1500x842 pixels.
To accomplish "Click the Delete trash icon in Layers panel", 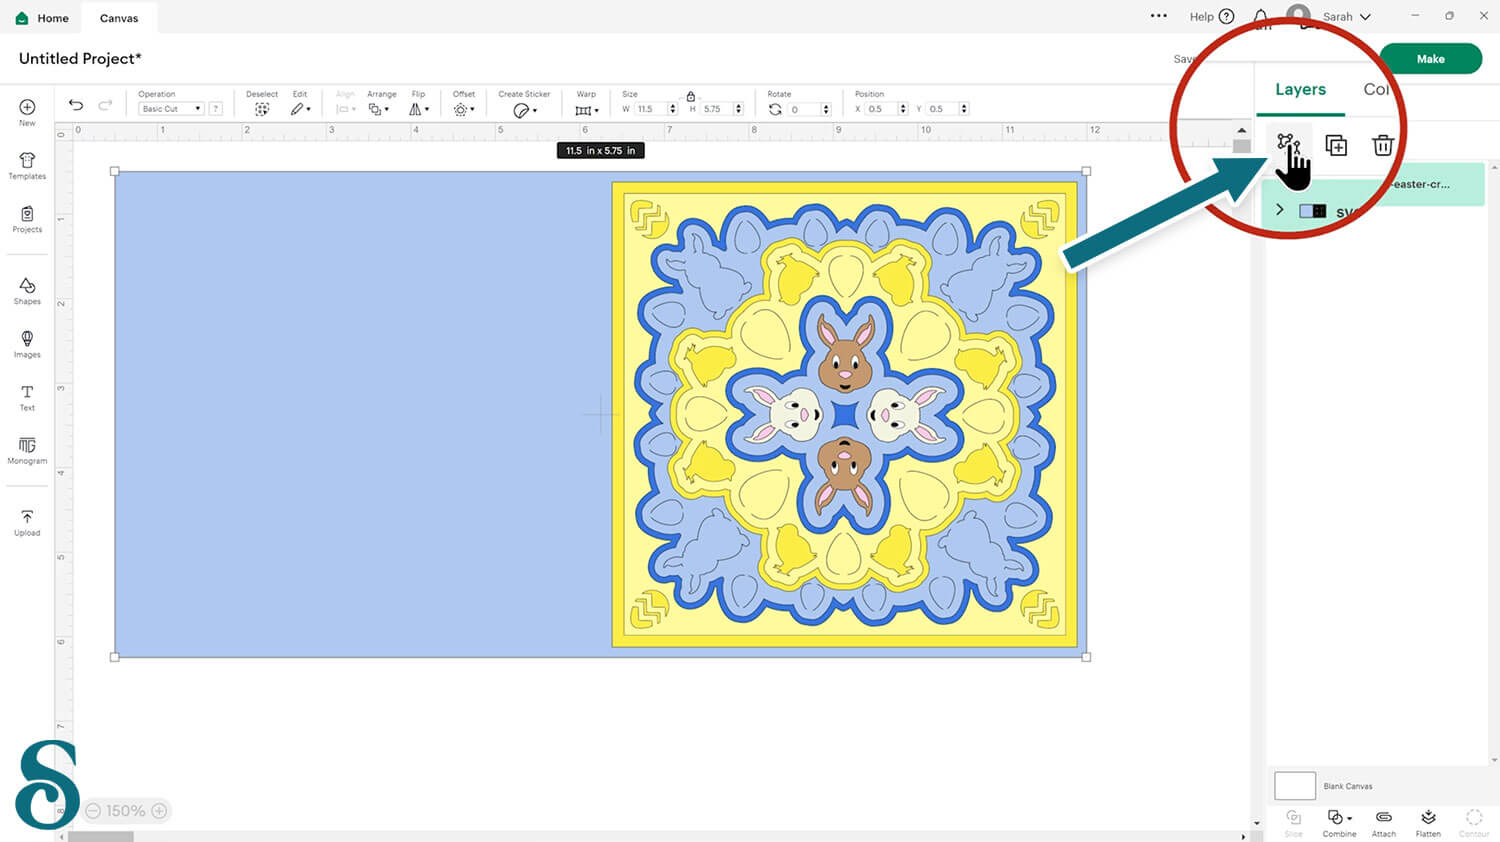I will coord(1383,145).
